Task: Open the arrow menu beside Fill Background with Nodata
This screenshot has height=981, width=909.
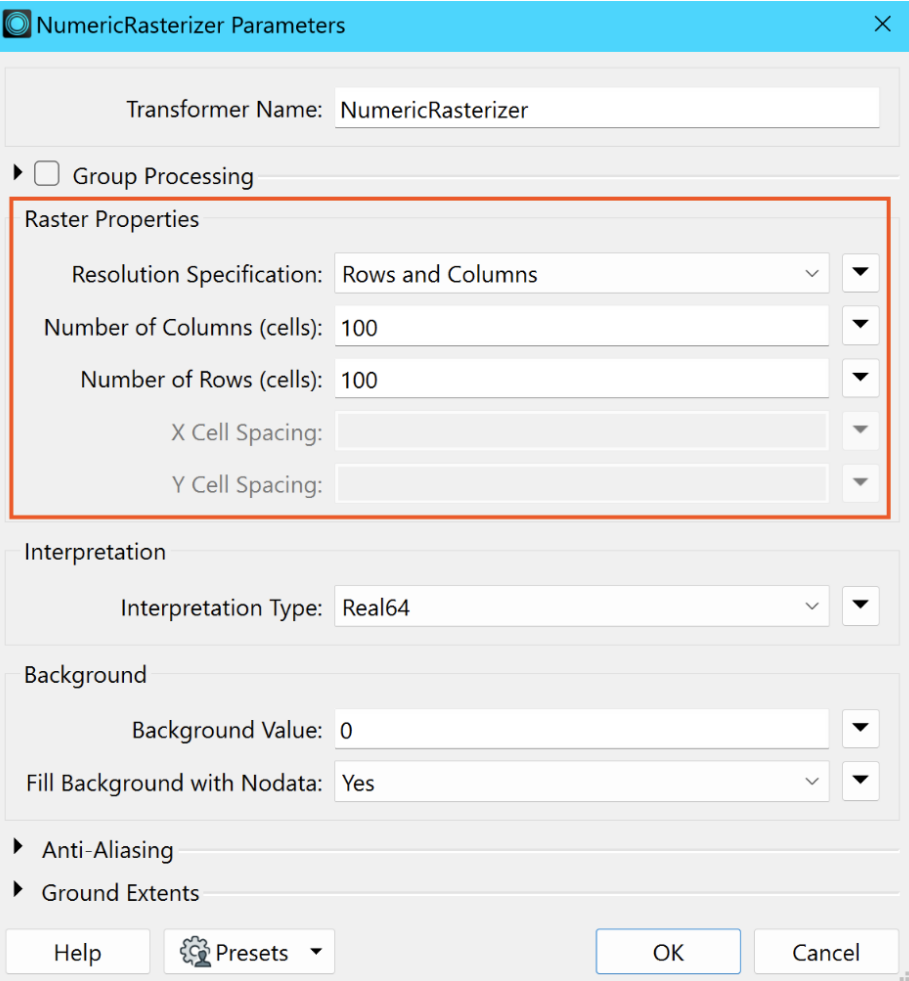Action: 860,781
